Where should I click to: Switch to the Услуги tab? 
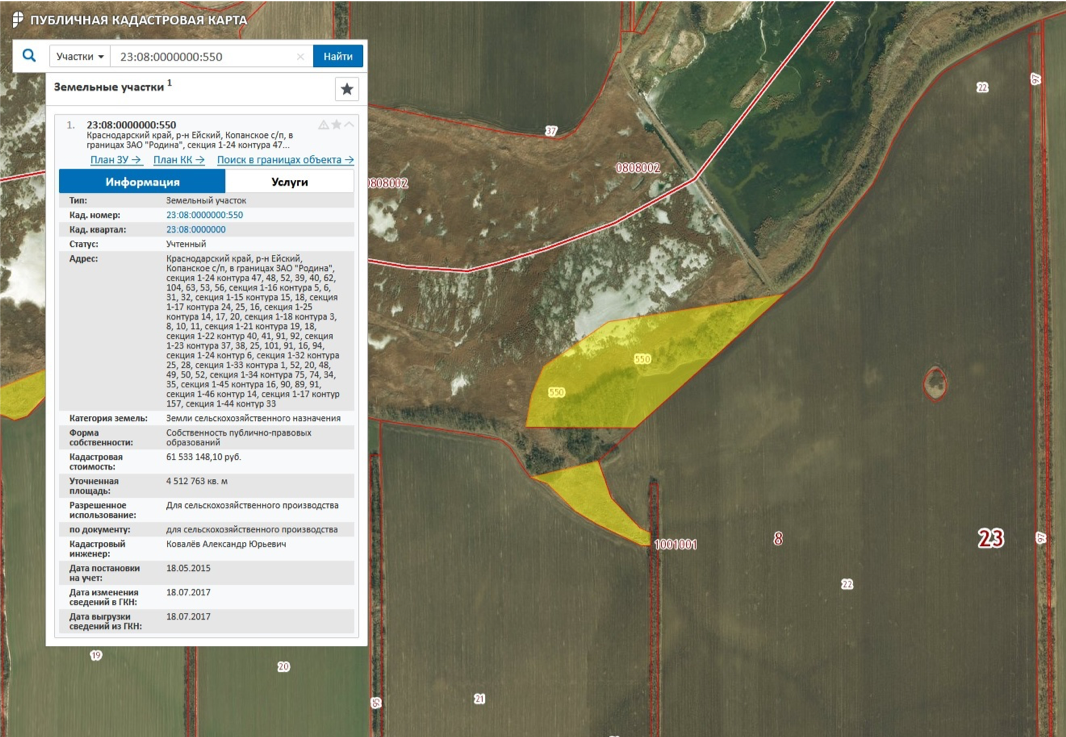[x=290, y=182]
